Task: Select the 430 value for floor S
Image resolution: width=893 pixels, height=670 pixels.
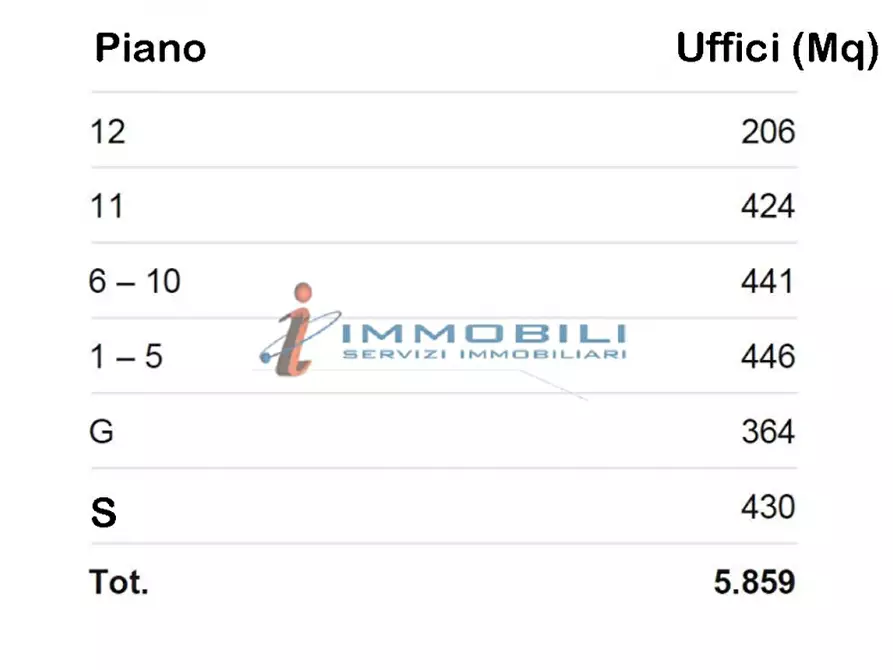Action: [768, 507]
